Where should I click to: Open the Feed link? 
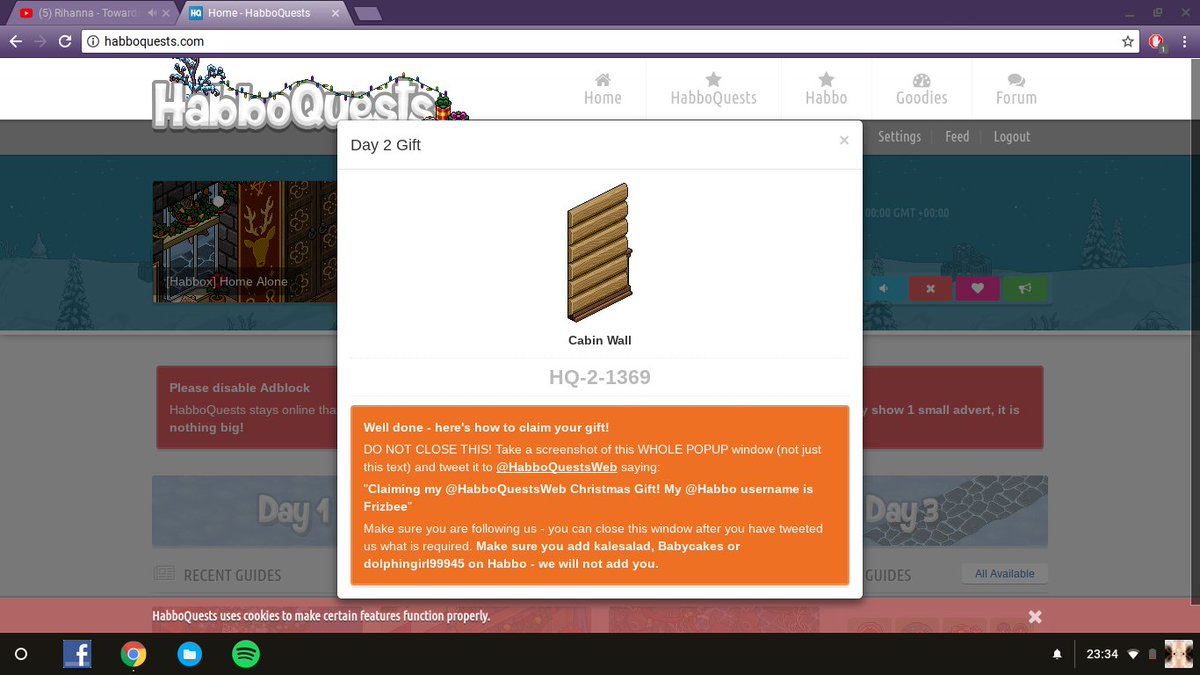(x=957, y=137)
